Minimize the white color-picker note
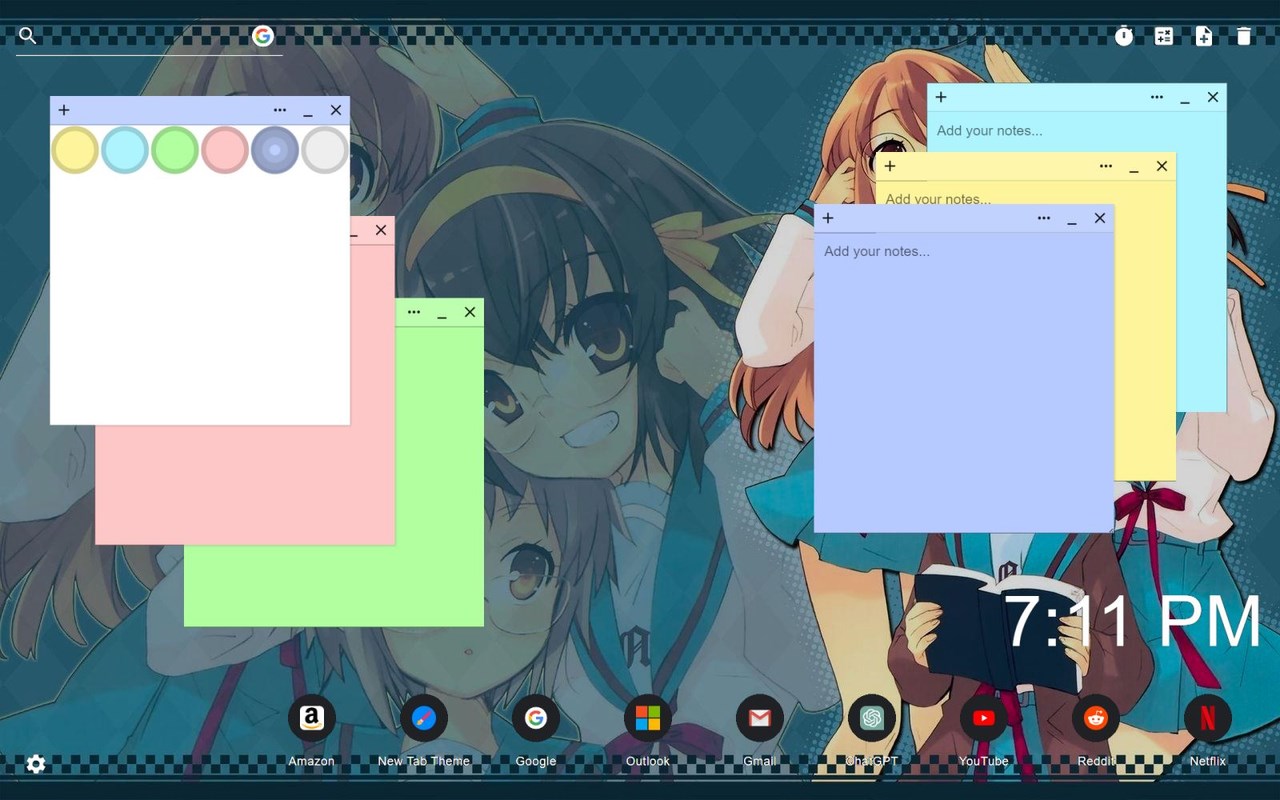This screenshot has height=800, width=1280. pos(308,112)
